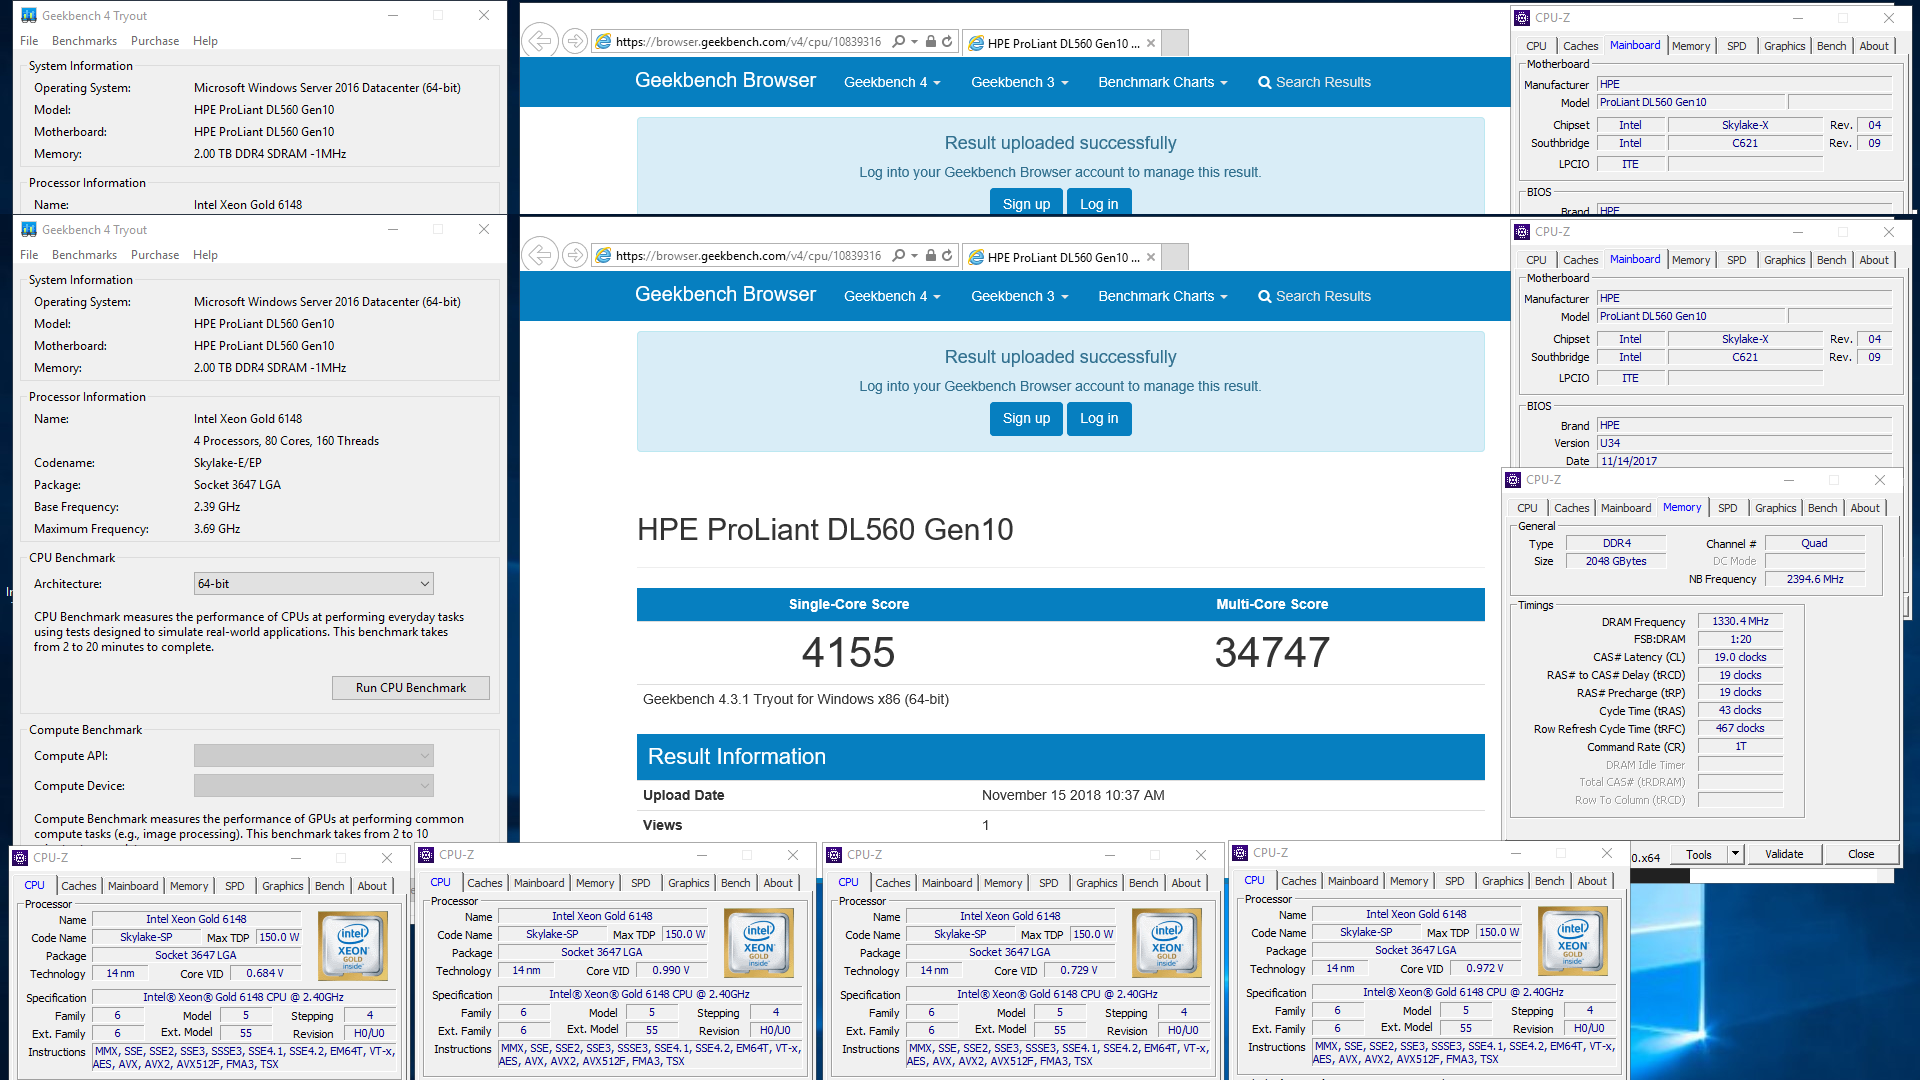
Task: Click the BIOS Version field showing U34
Action: [1744, 443]
